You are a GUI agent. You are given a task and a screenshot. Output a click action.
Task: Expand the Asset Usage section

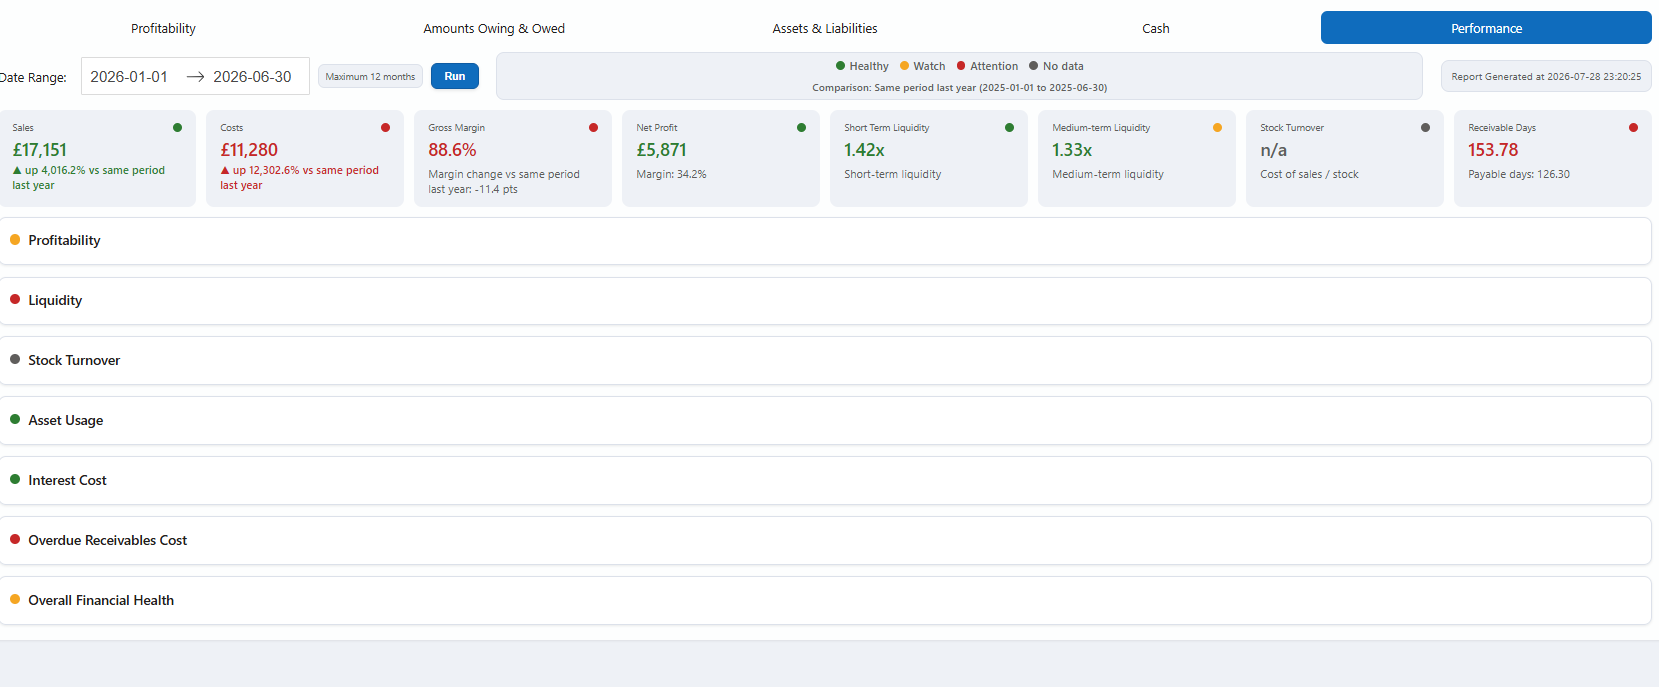pyautogui.click(x=825, y=421)
